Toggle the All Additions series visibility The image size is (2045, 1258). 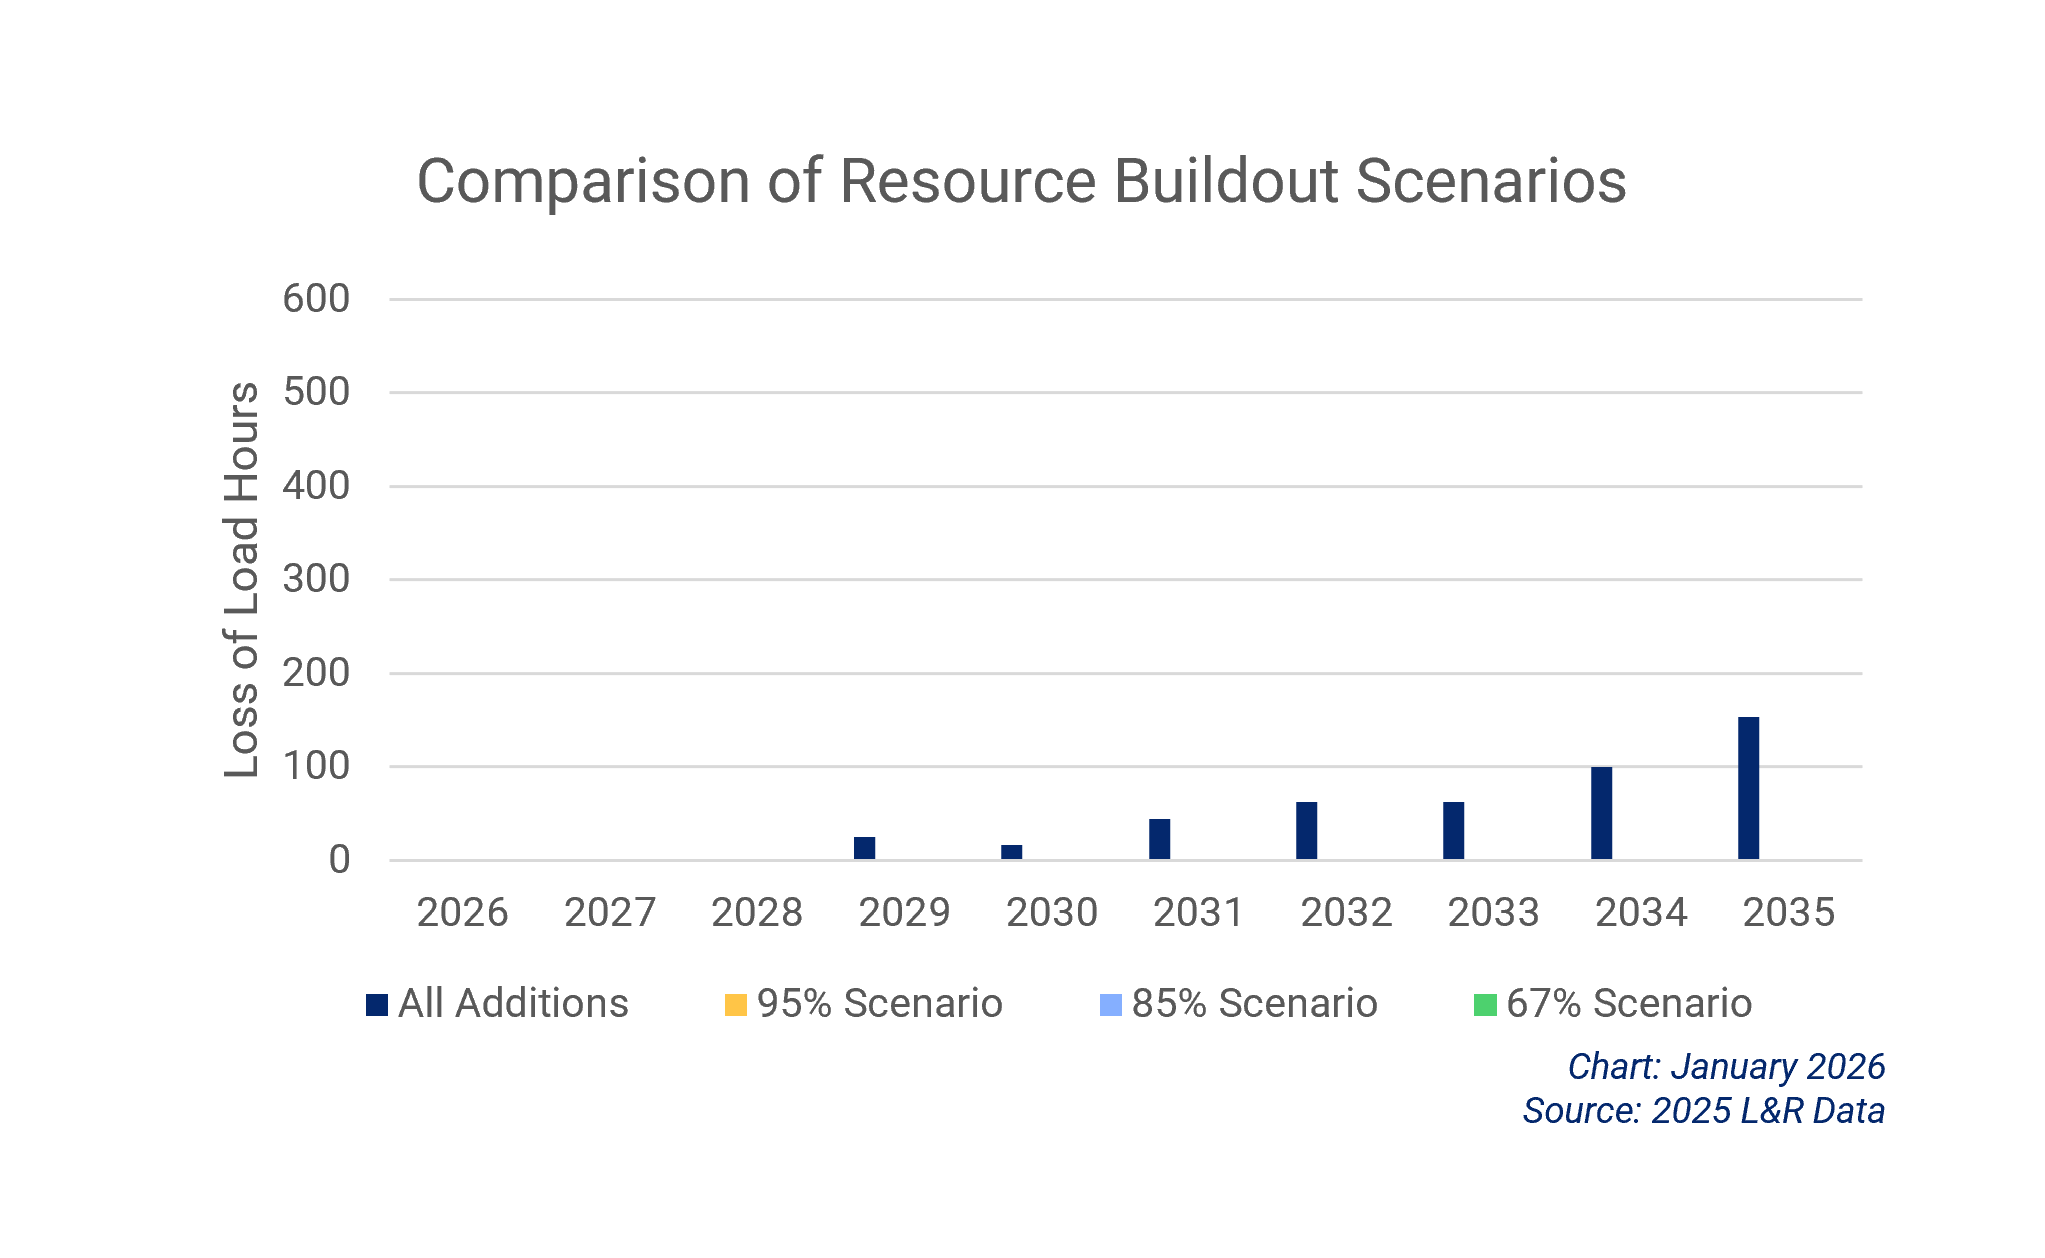pyautogui.click(x=512, y=1005)
